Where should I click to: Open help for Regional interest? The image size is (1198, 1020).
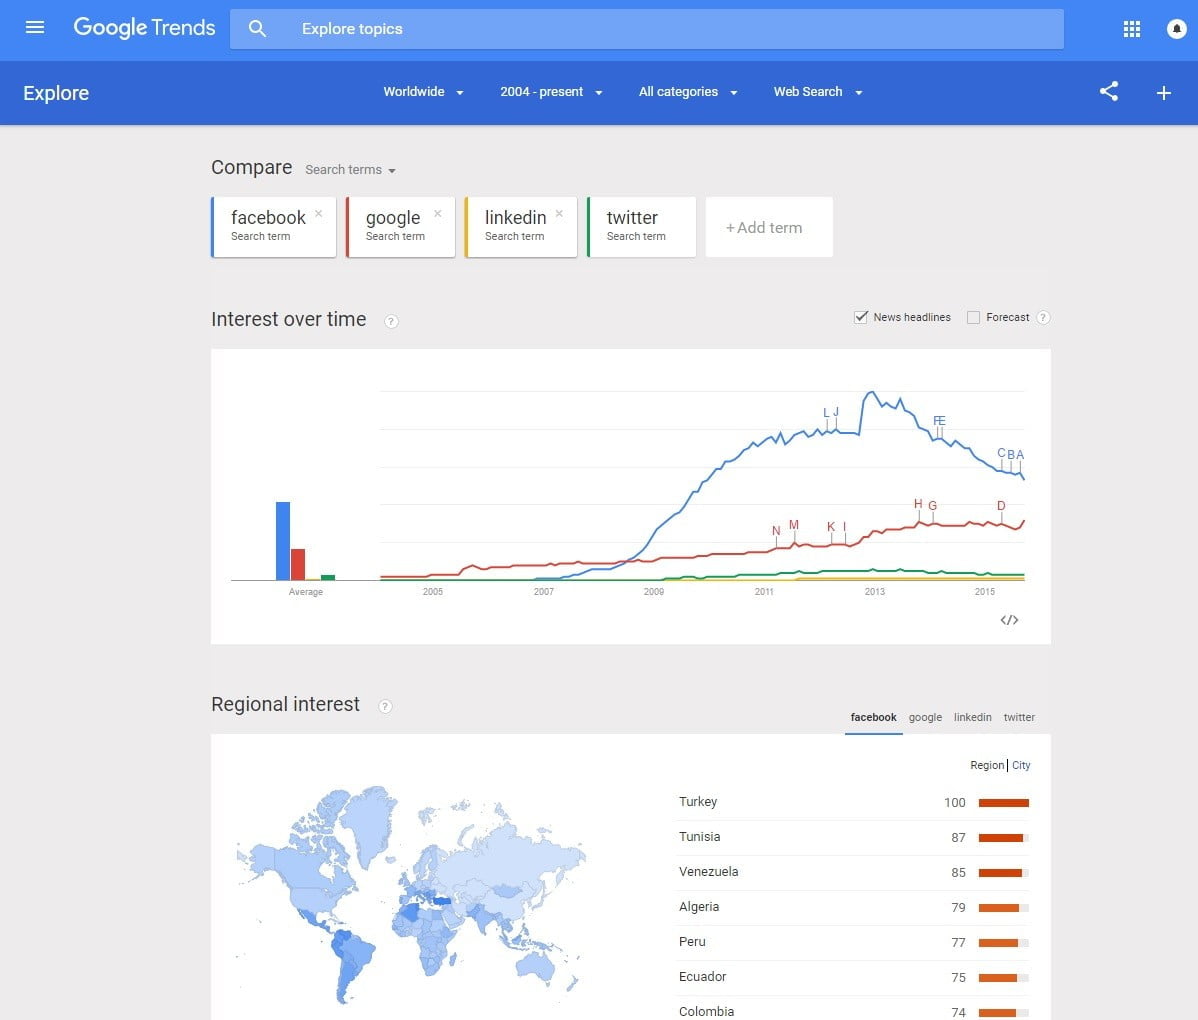coord(385,707)
